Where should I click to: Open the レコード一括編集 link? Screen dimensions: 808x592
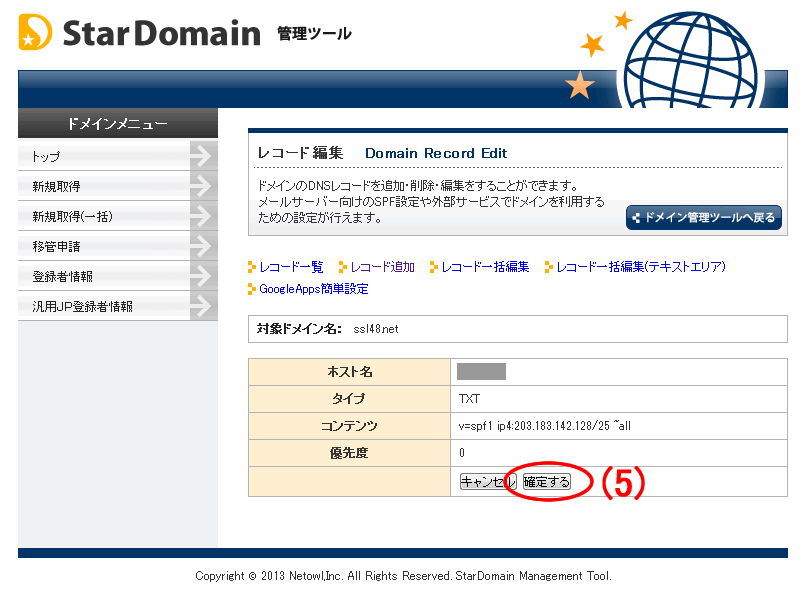(x=485, y=267)
